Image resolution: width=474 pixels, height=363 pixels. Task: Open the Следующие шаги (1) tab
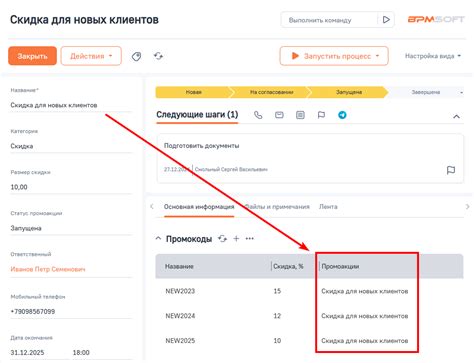(x=197, y=115)
